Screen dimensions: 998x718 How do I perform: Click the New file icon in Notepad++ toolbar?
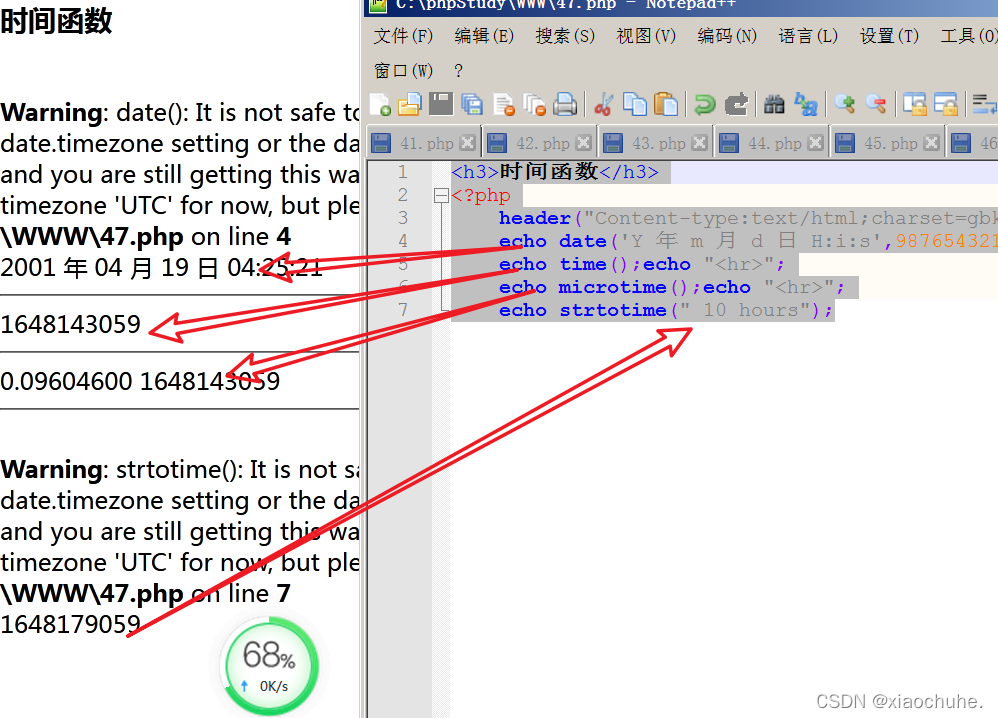coord(381,104)
